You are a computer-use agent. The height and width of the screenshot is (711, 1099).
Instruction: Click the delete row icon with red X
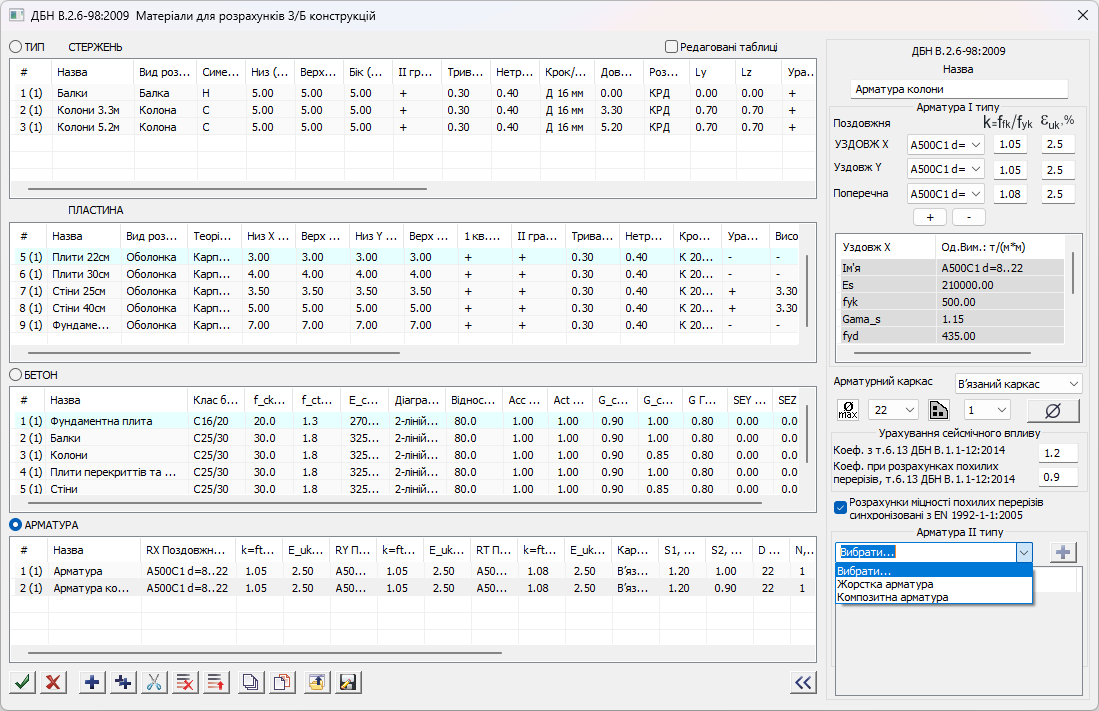click(x=185, y=682)
